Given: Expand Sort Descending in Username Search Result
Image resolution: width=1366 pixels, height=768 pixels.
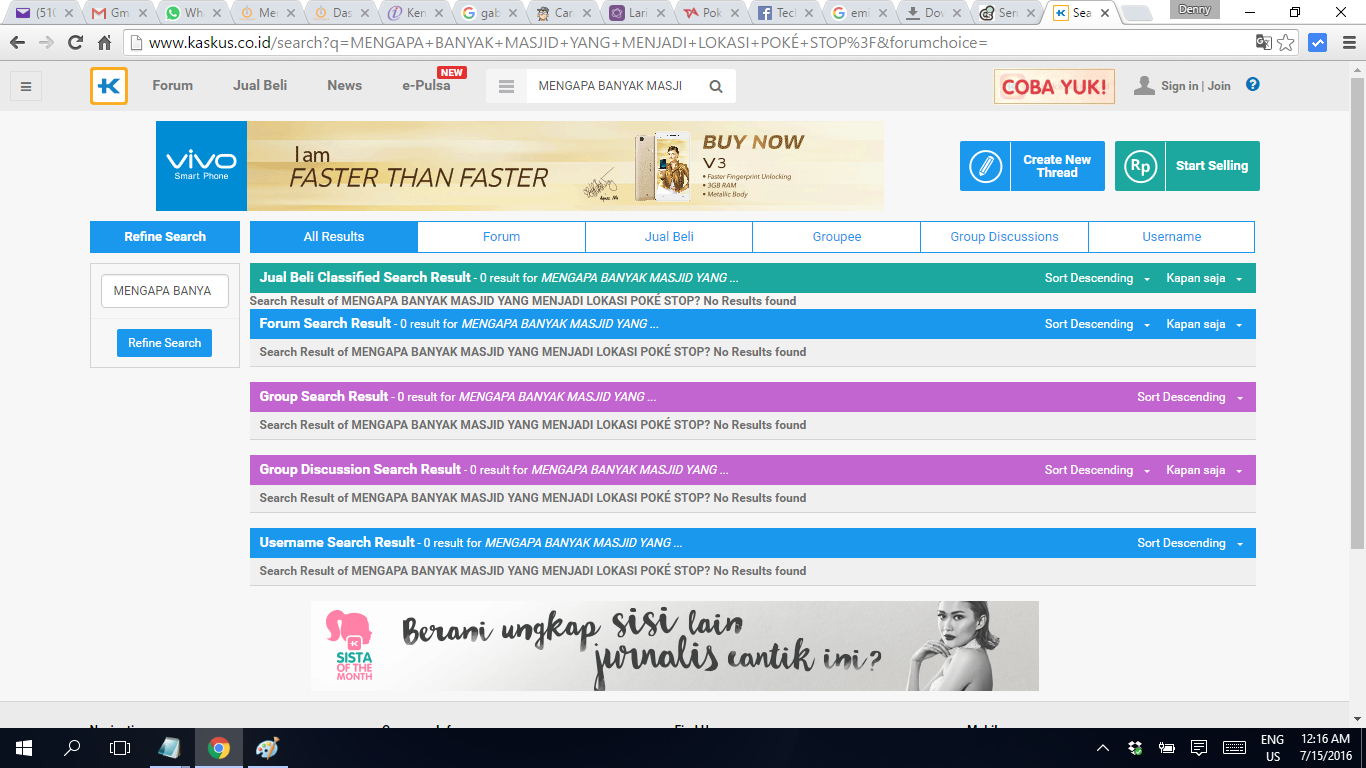Looking at the screenshot, I should [1189, 543].
